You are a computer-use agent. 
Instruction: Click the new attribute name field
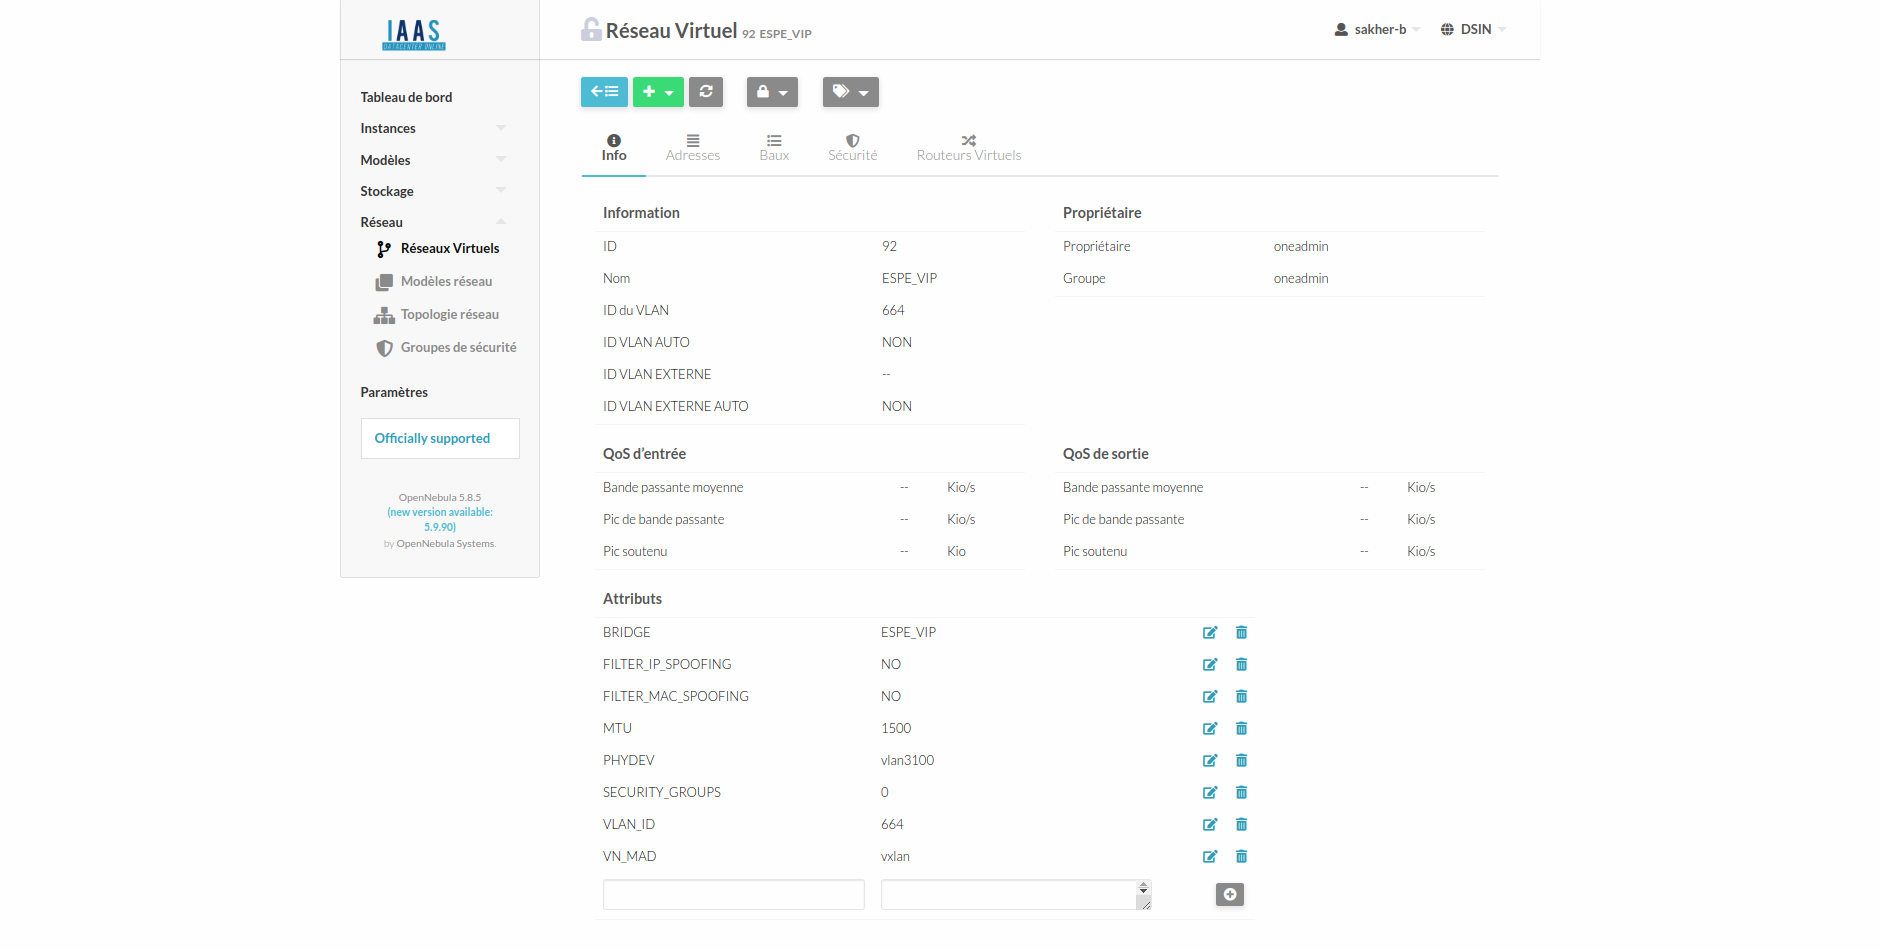(x=733, y=895)
